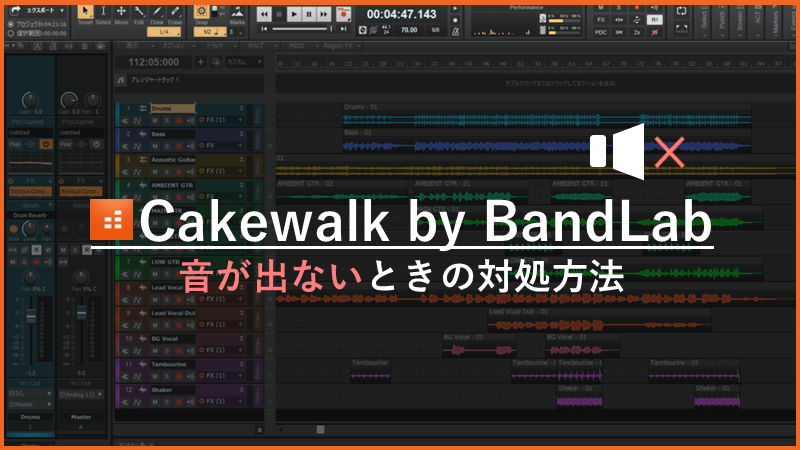Click the transport Record button

click(343, 14)
